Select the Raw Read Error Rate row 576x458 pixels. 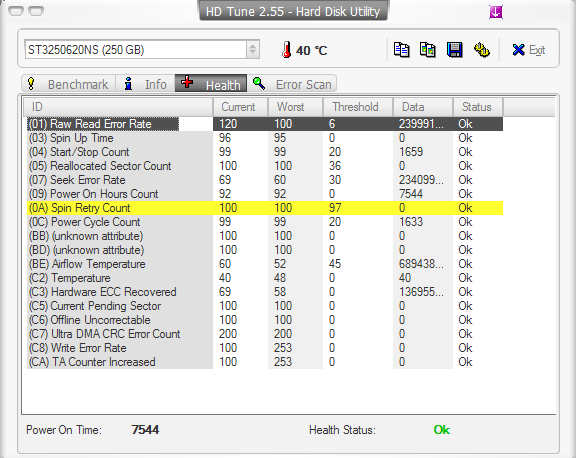265,124
